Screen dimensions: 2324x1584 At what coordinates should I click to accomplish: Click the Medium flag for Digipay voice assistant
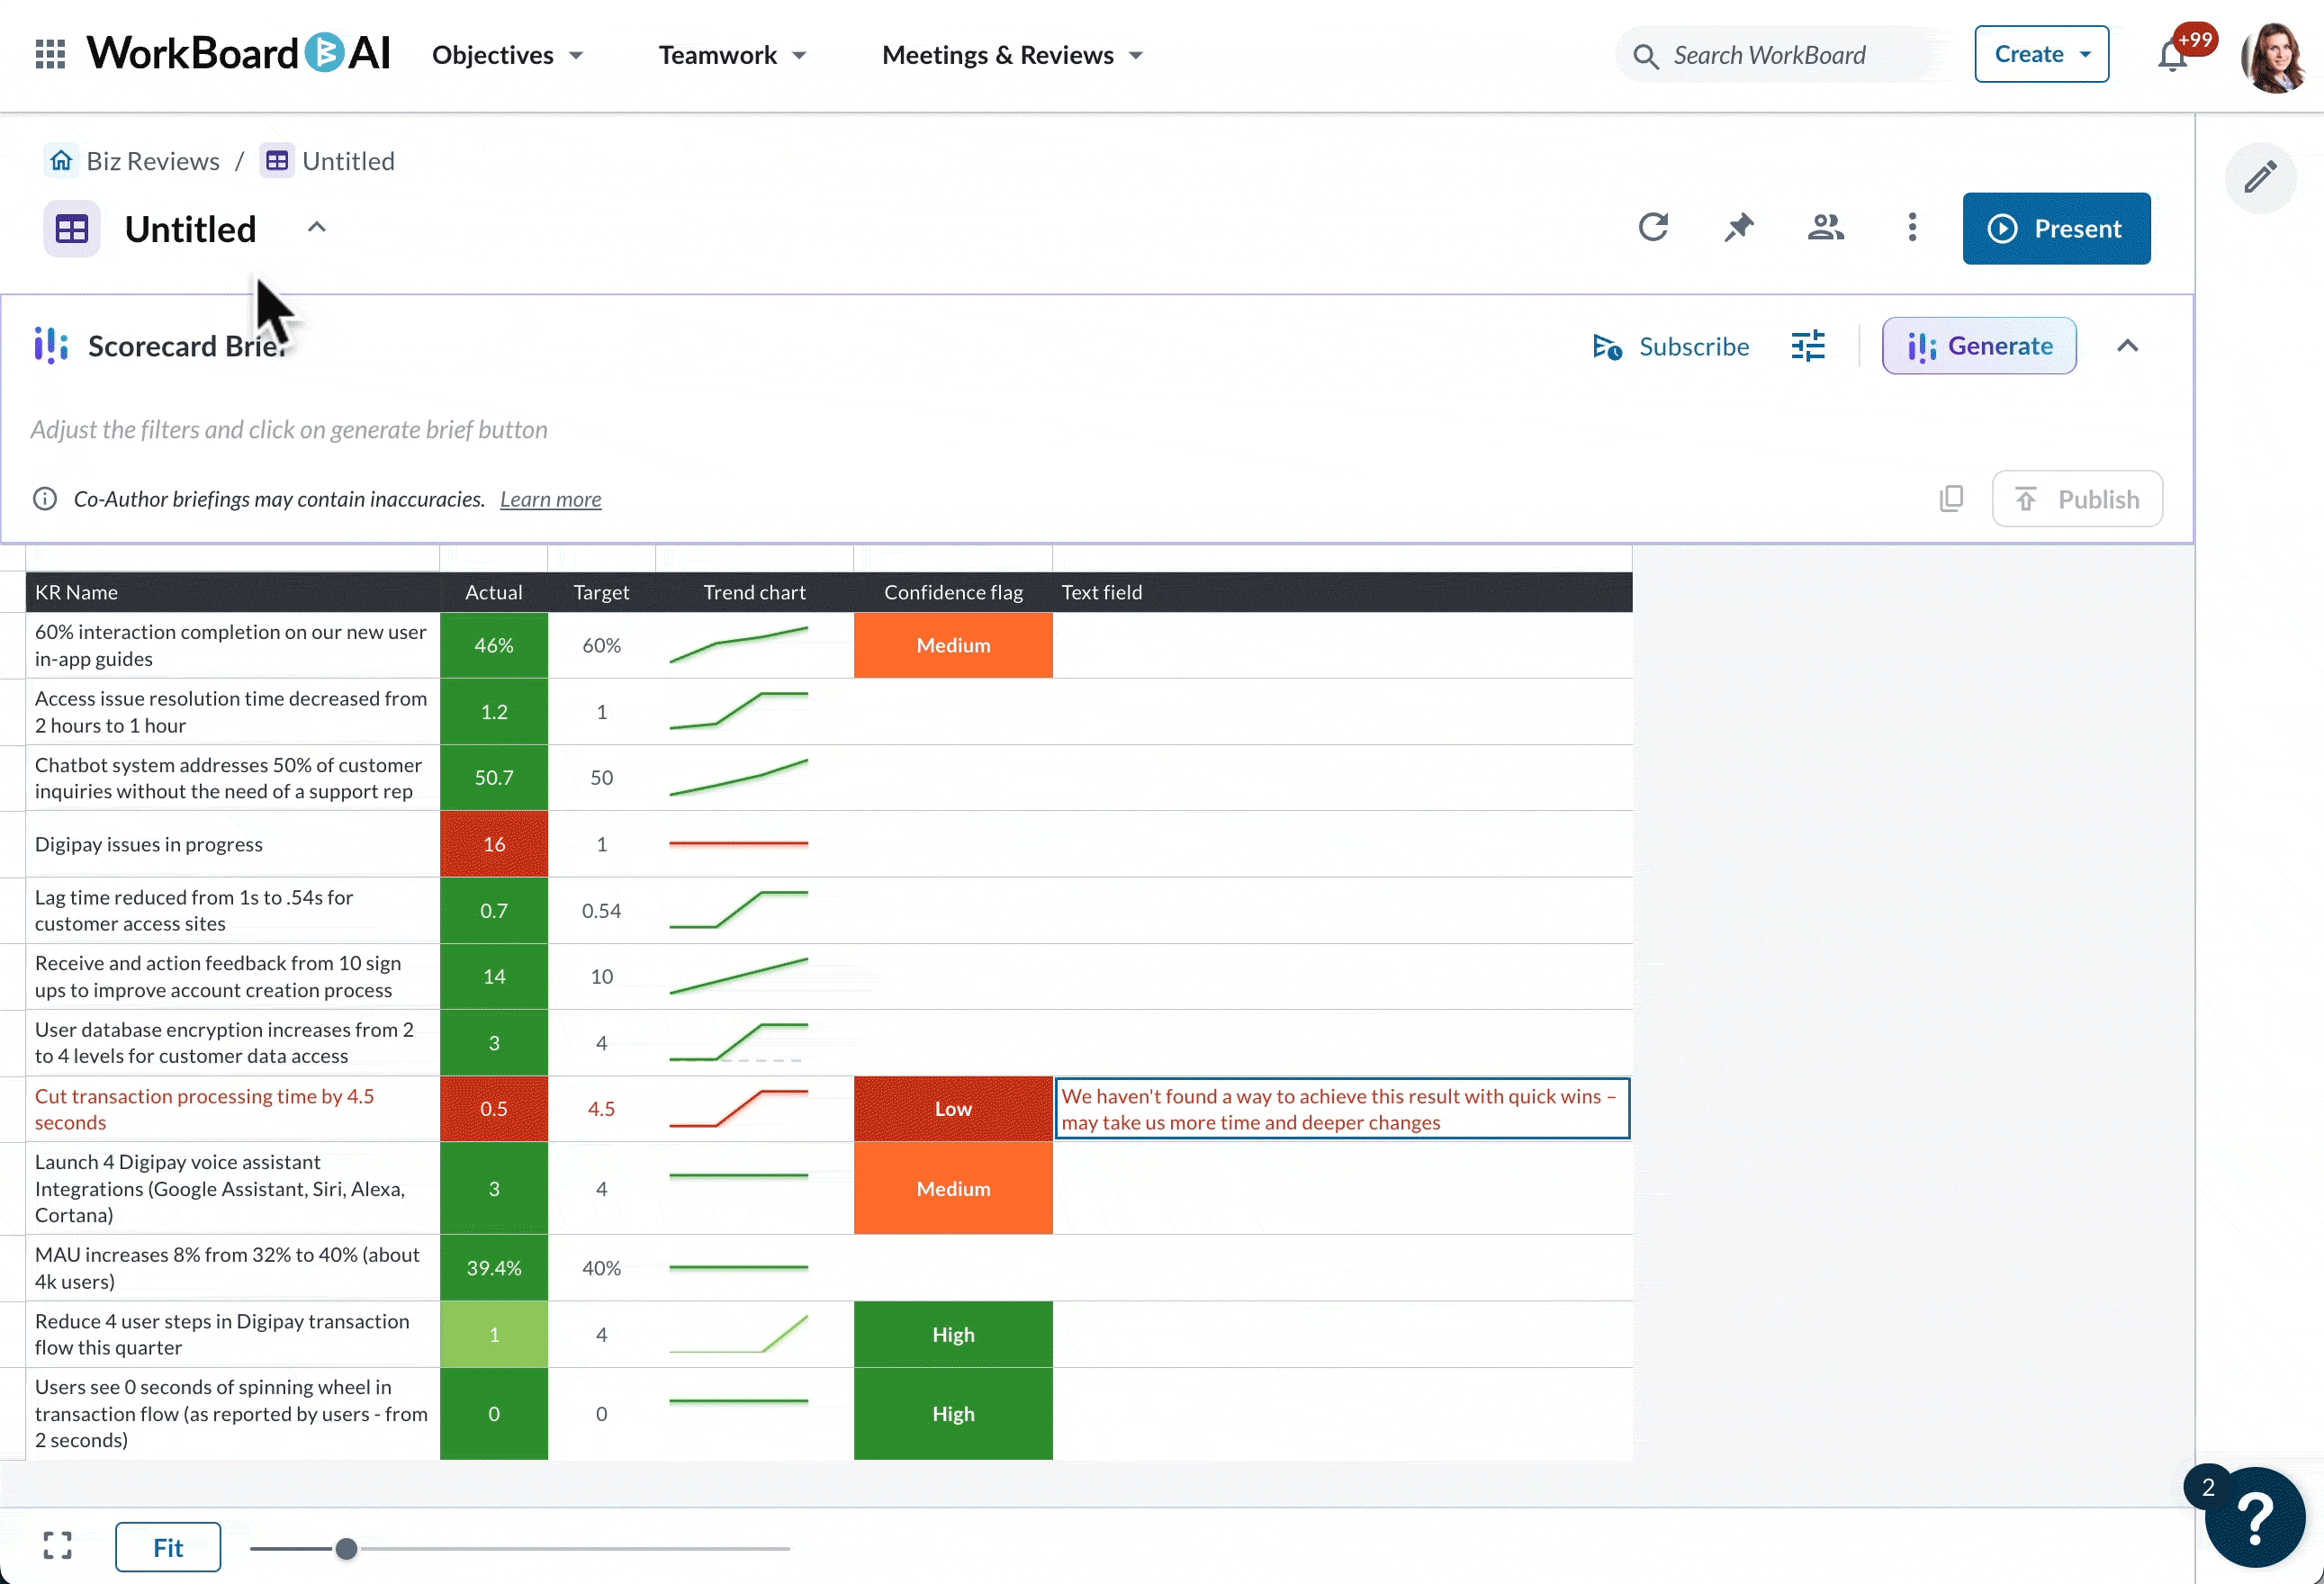coord(953,1189)
